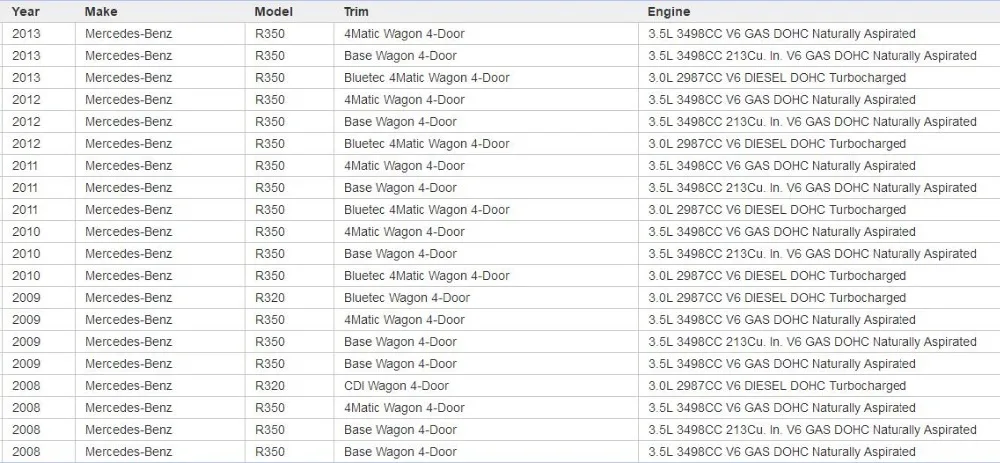Image resolution: width=1000 pixels, height=463 pixels.
Task: Select the 2011 'Base Wagon 4-Door' trim cell
Action: pyautogui.click(x=486, y=188)
